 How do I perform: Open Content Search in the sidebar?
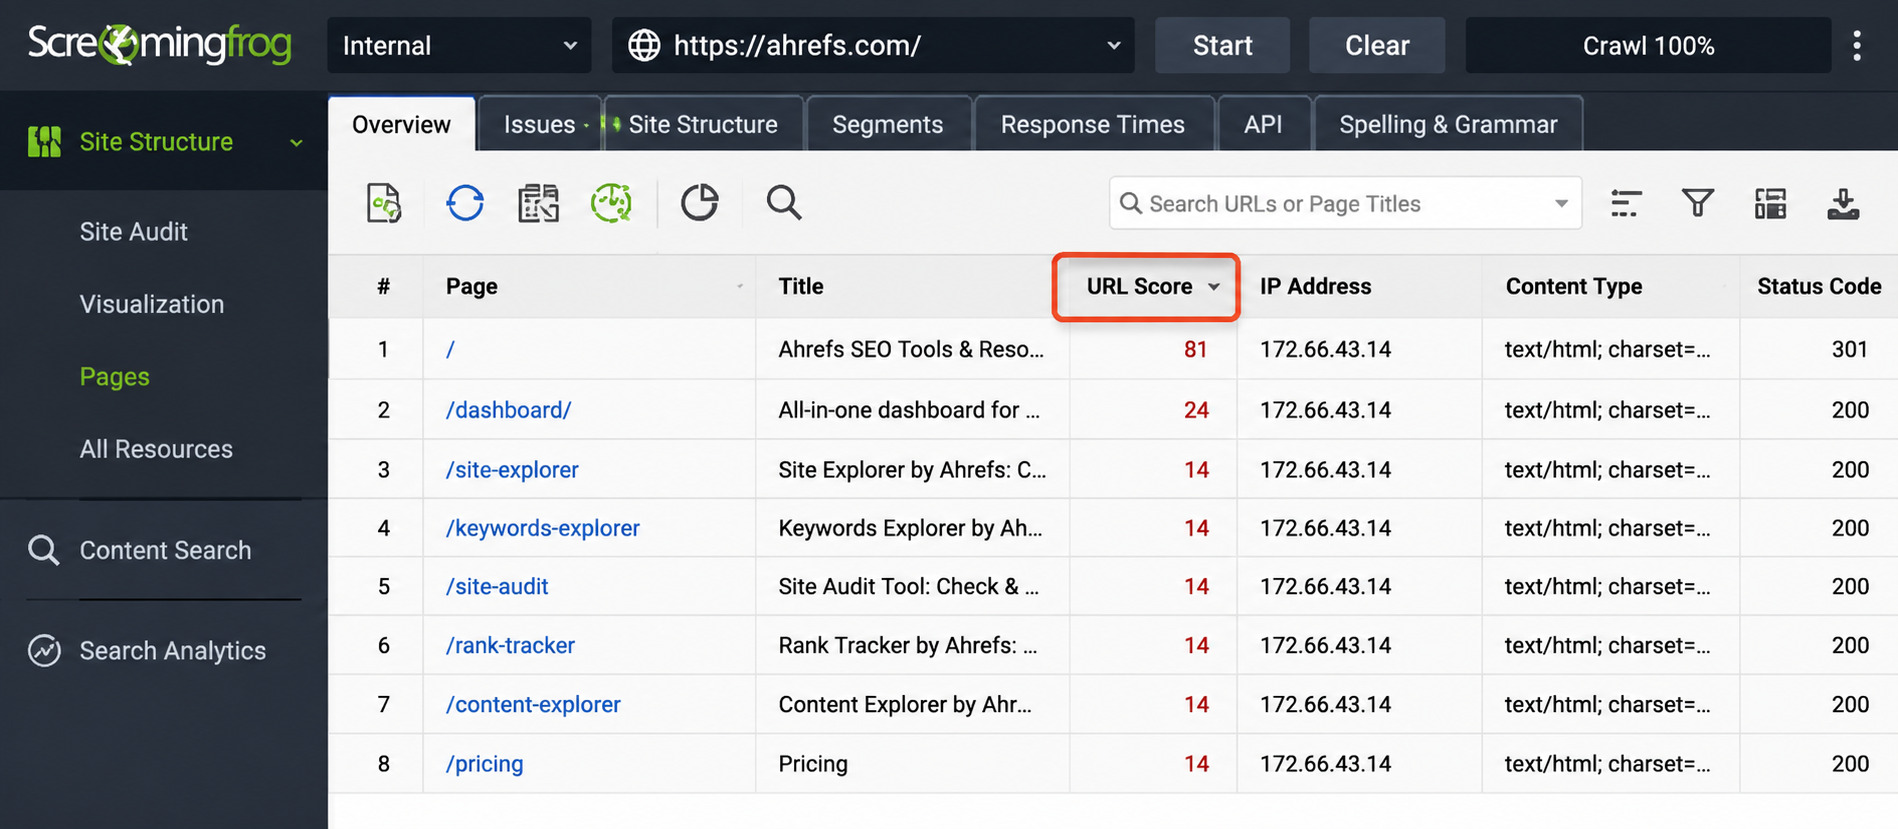click(x=165, y=550)
